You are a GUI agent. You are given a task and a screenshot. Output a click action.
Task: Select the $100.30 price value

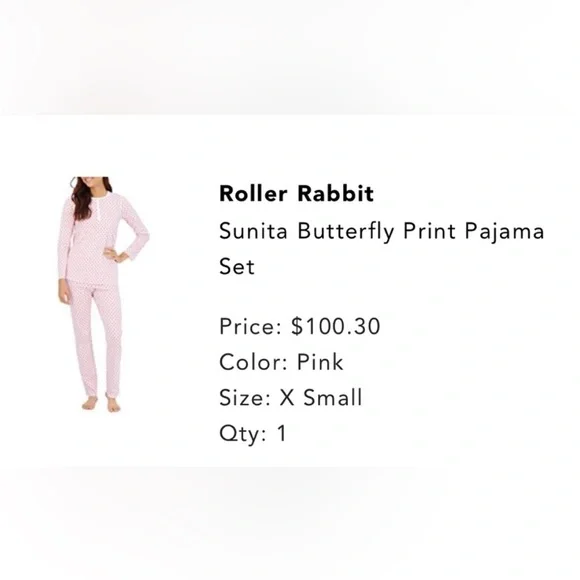pos(335,326)
